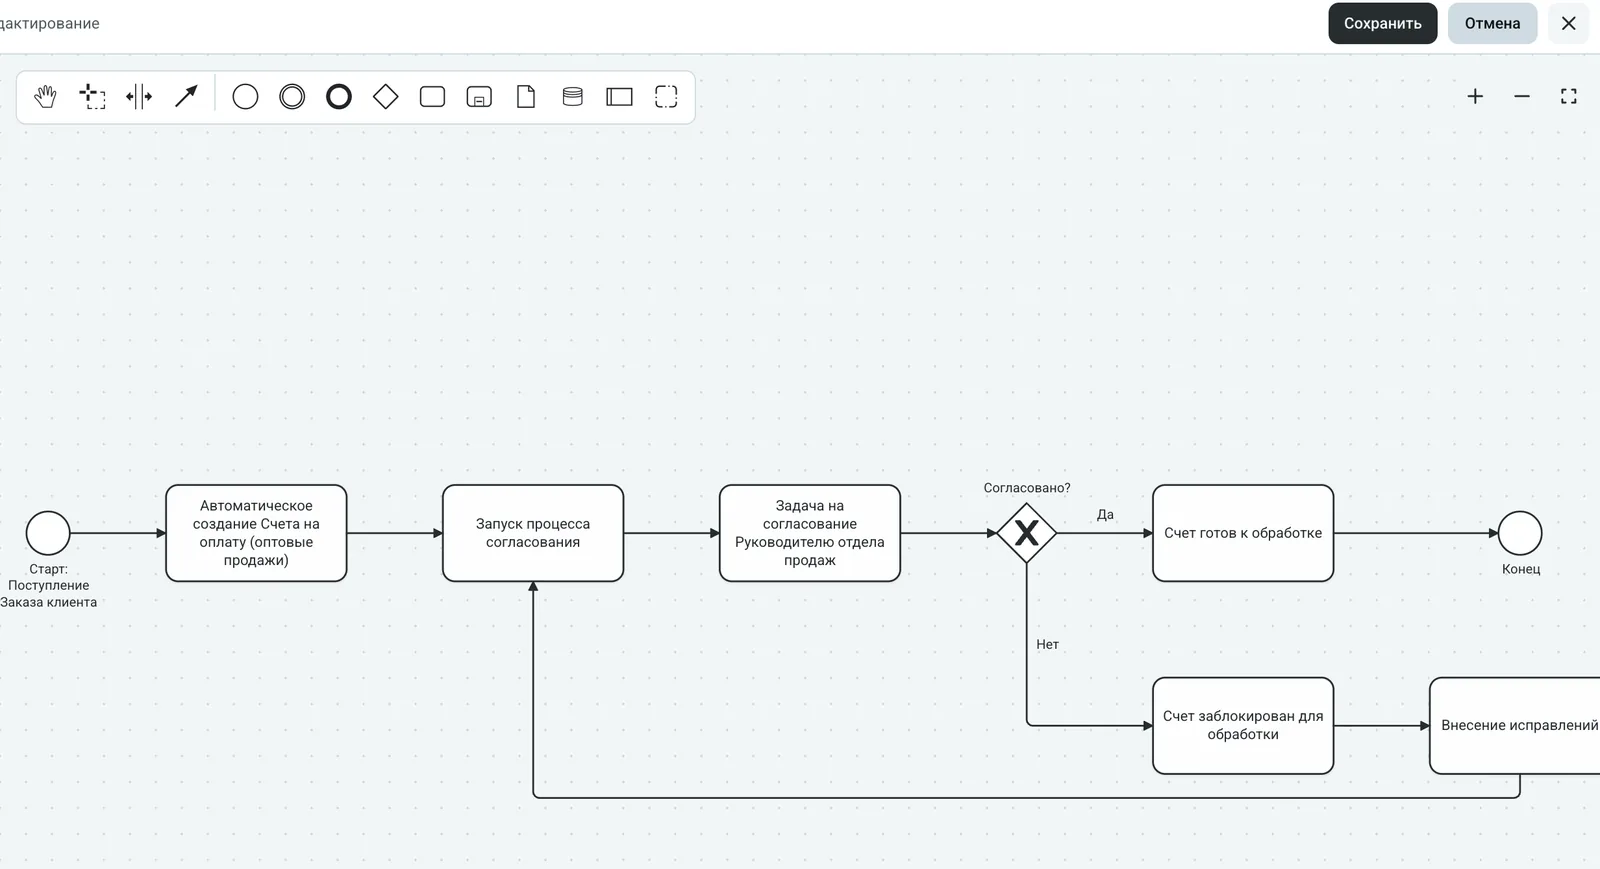The width and height of the screenshot is (1600, 869).
Task: Select the 'Счет готов к обработке' task
Action: tap(1243, 533)
